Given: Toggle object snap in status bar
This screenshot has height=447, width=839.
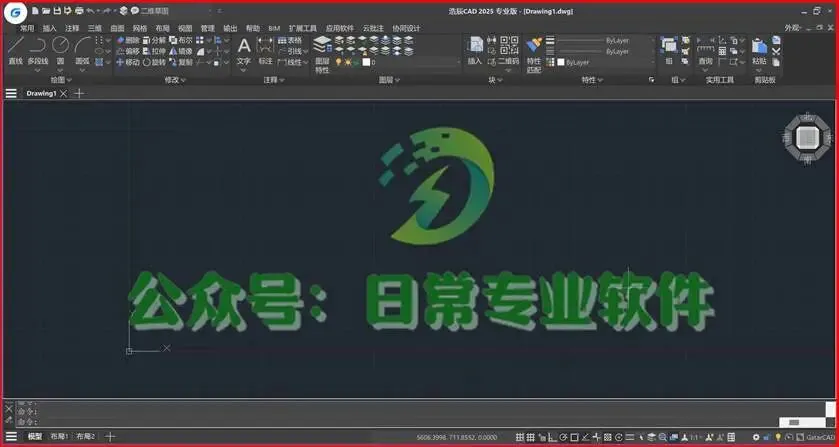Looking at the screenshot, I should [574, 437].
